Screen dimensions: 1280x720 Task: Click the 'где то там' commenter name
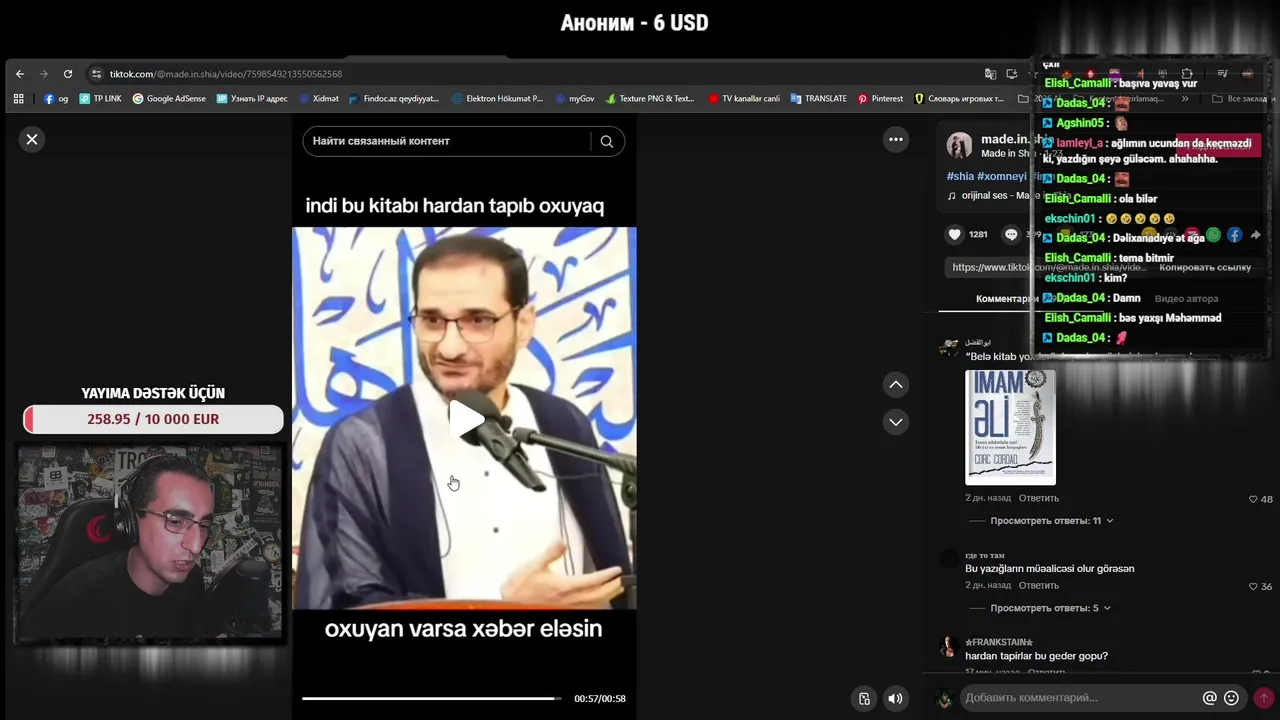pos(985,555)
